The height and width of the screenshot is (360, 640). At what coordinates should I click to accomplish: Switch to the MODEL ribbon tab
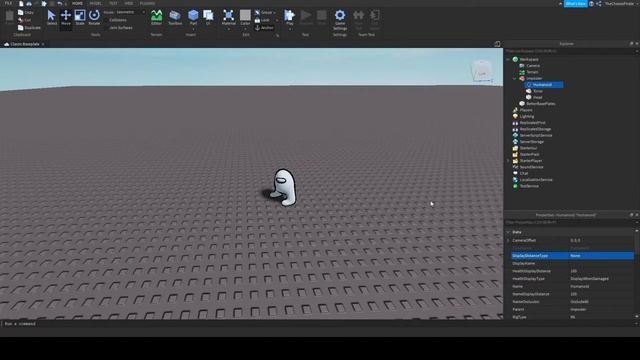(96, 3)
